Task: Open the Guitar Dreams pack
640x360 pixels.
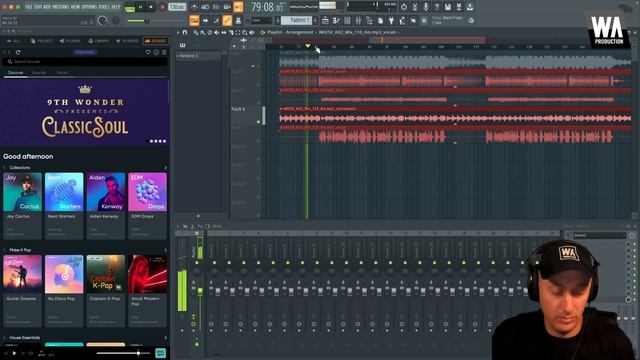Action: (x=22, y=290)
